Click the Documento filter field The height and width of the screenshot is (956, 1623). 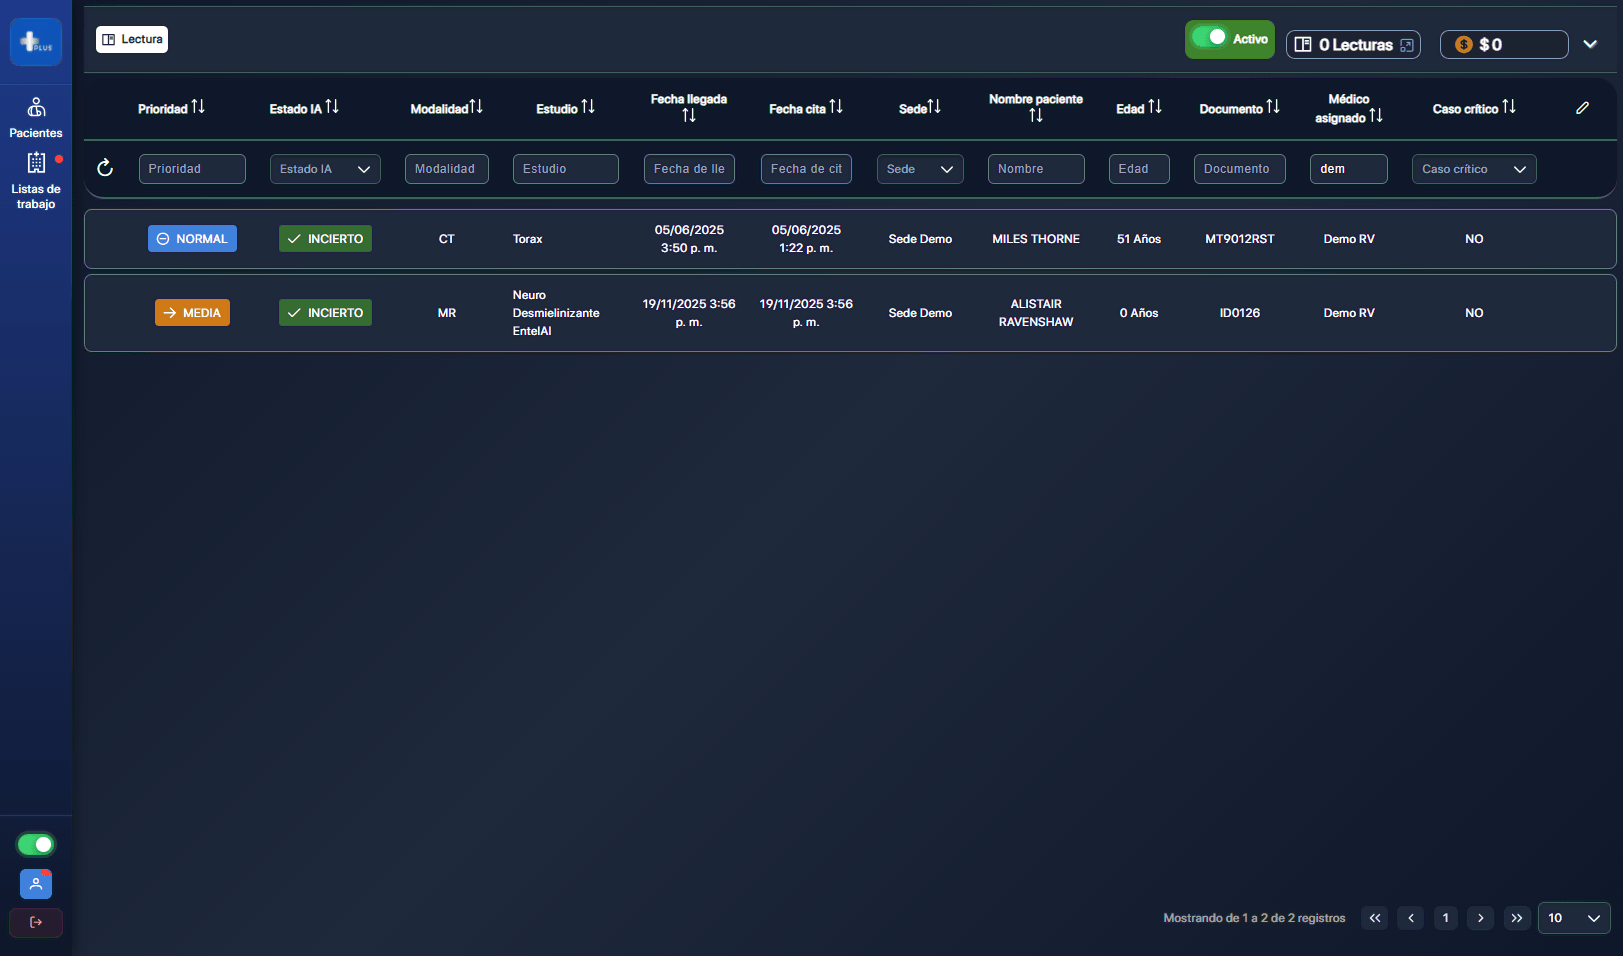1240,169
